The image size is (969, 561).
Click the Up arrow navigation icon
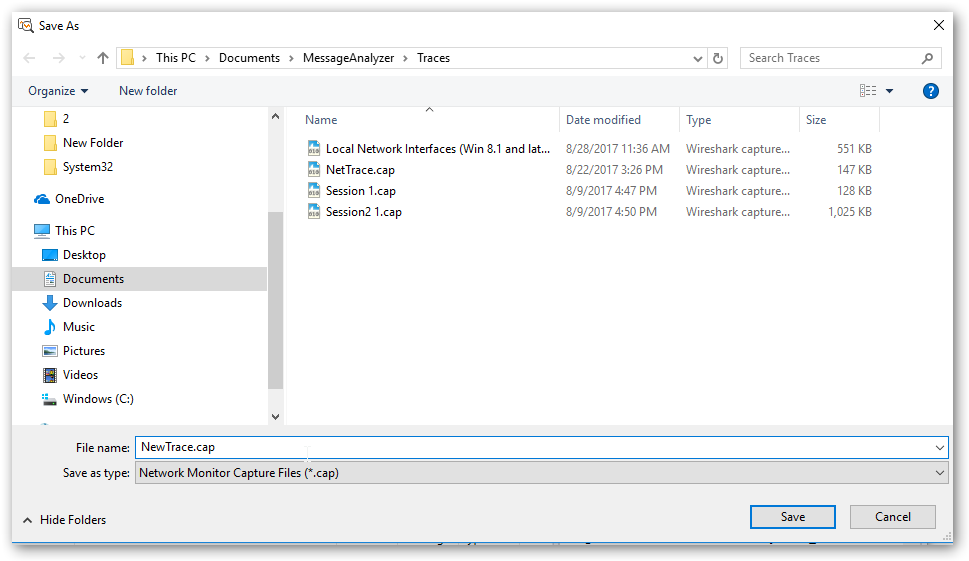(102, 58)
